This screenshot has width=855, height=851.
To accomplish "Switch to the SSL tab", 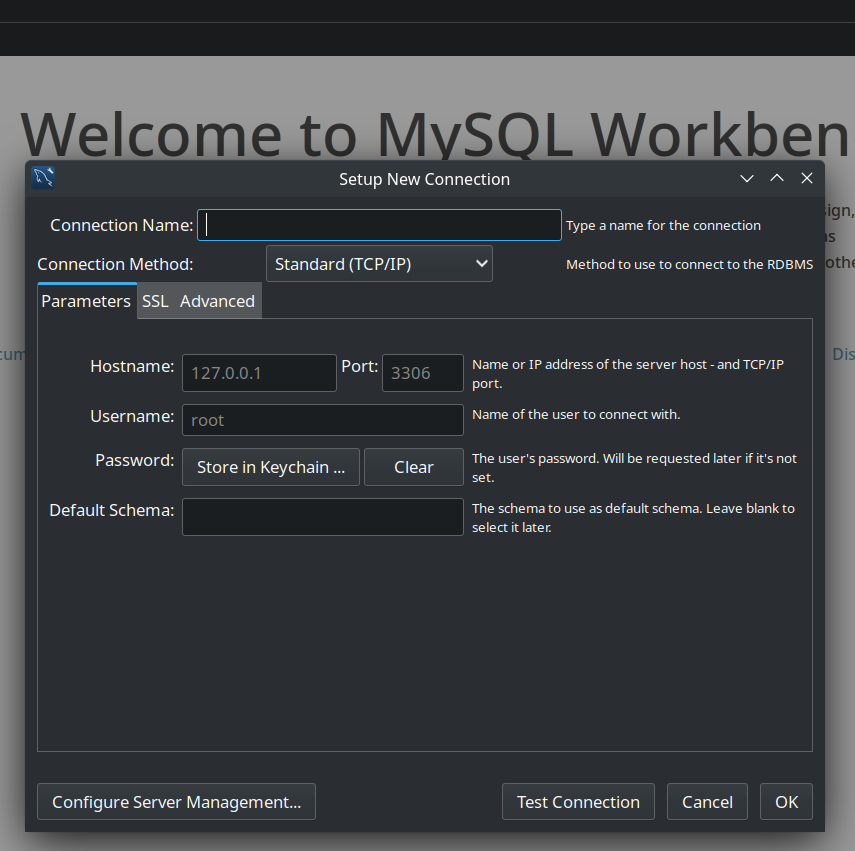I will point(155,301).
